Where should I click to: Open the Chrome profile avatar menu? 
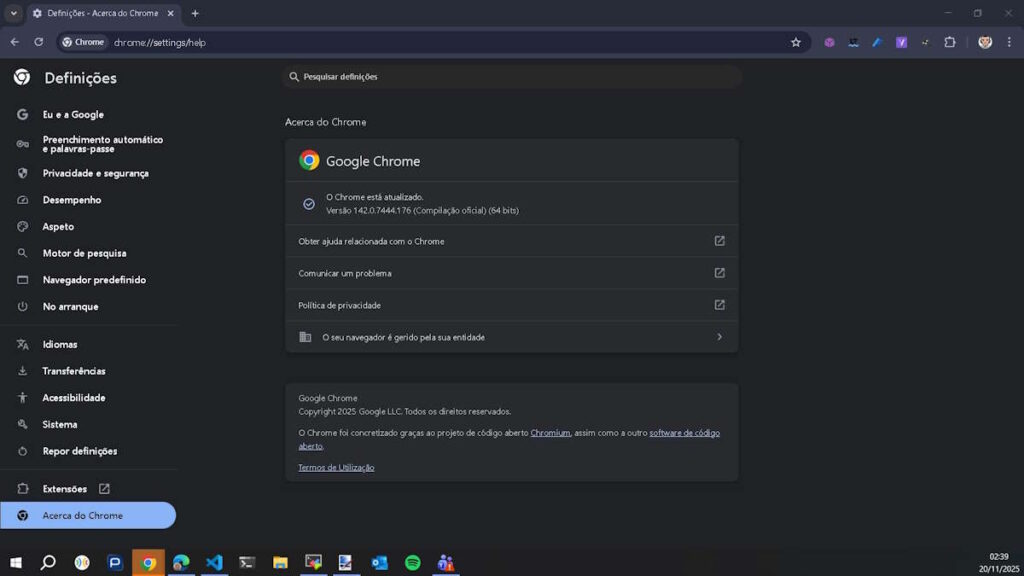(984, 42)
